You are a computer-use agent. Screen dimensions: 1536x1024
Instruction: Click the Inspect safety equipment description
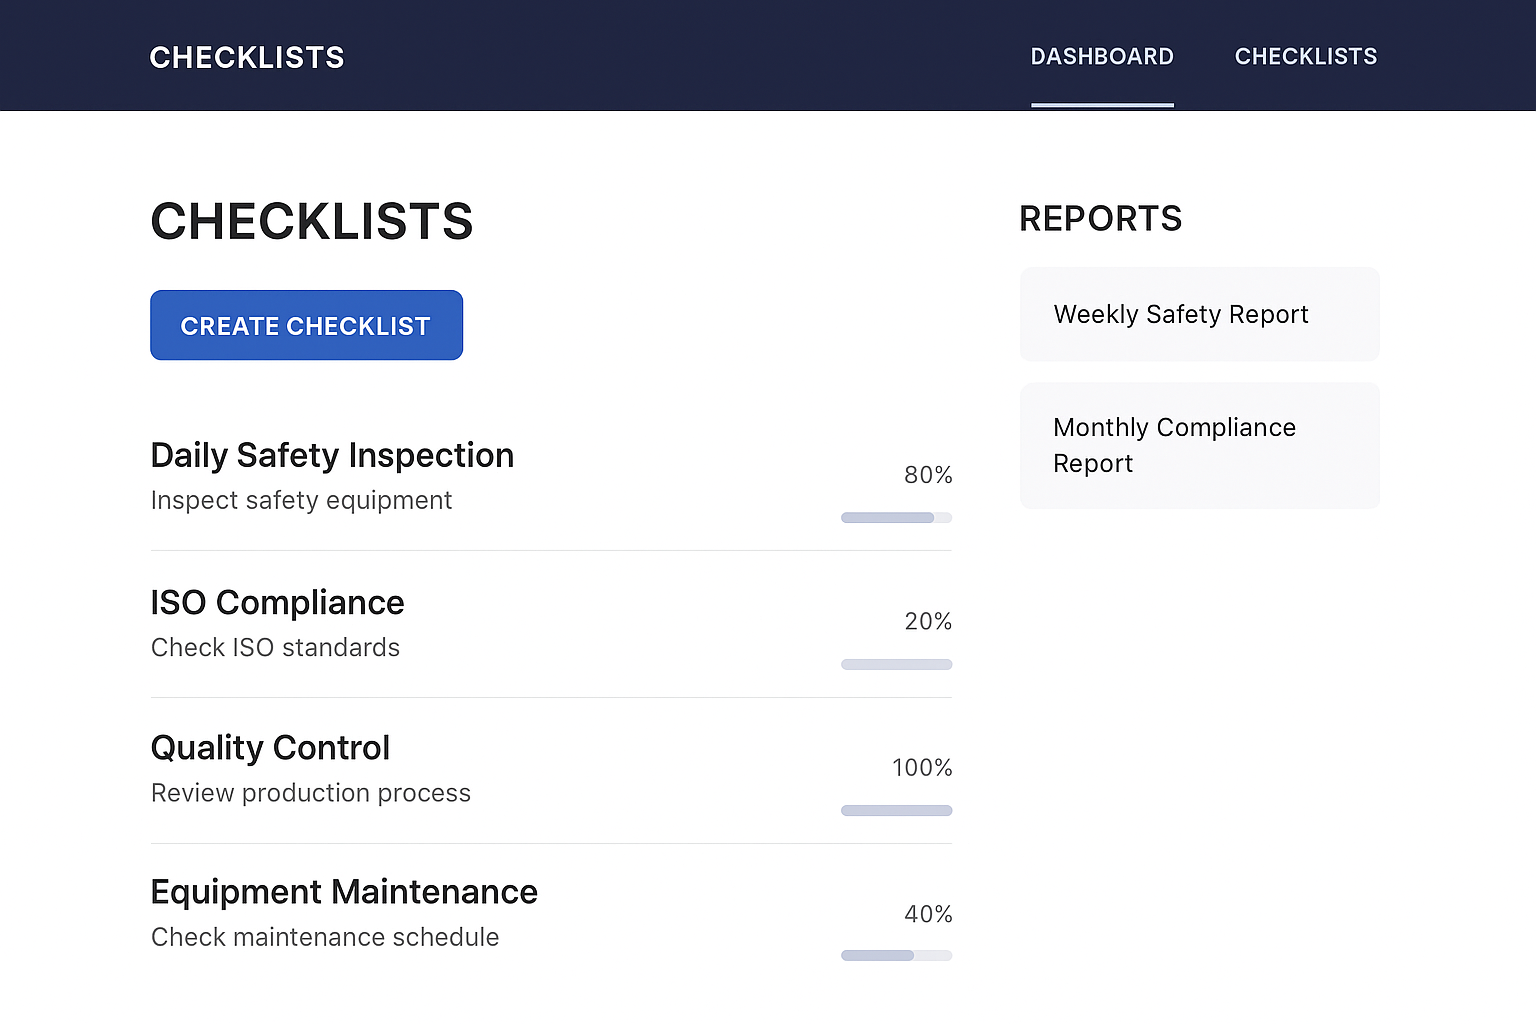coord(301,500)
